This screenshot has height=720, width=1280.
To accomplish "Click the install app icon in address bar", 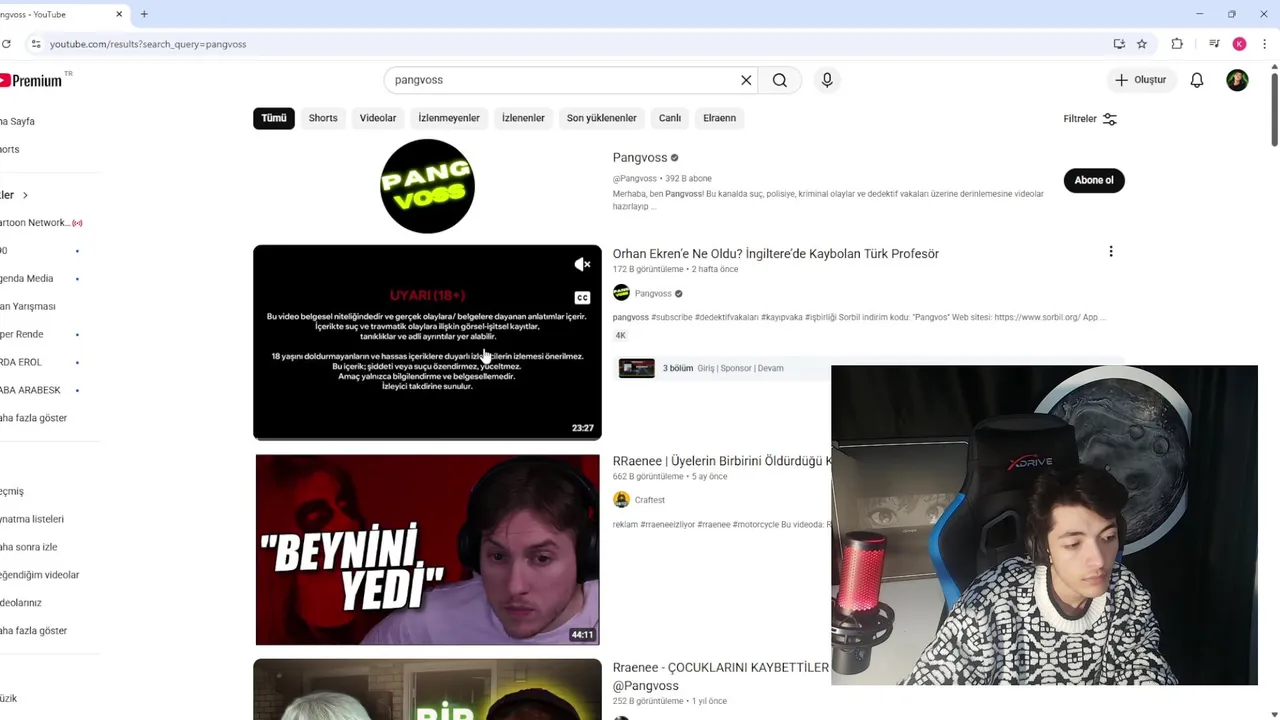I will [1119, 44].
